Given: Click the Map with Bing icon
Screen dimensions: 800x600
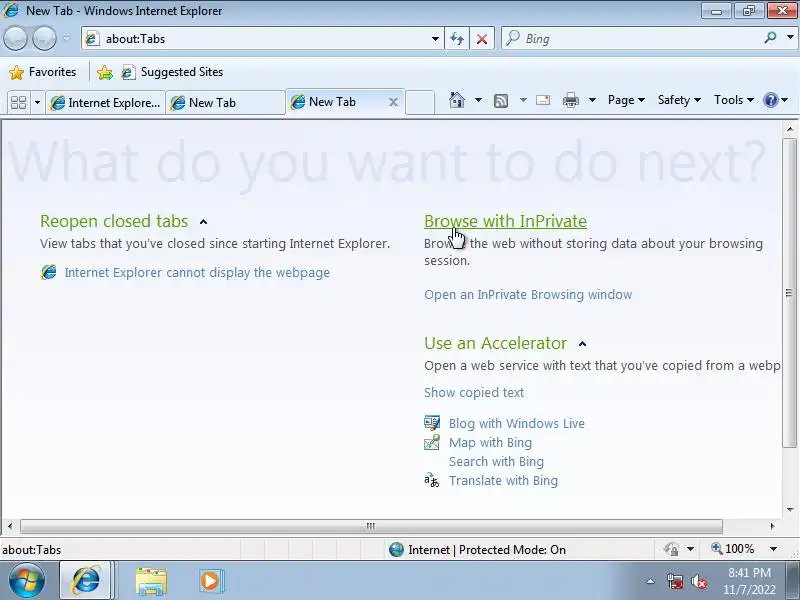Looking at the screenshot, I should [432, 442].
